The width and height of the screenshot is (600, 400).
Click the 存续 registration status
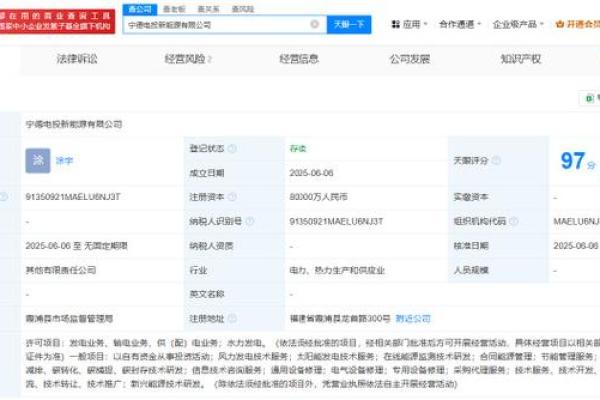(x=298, y=149)
